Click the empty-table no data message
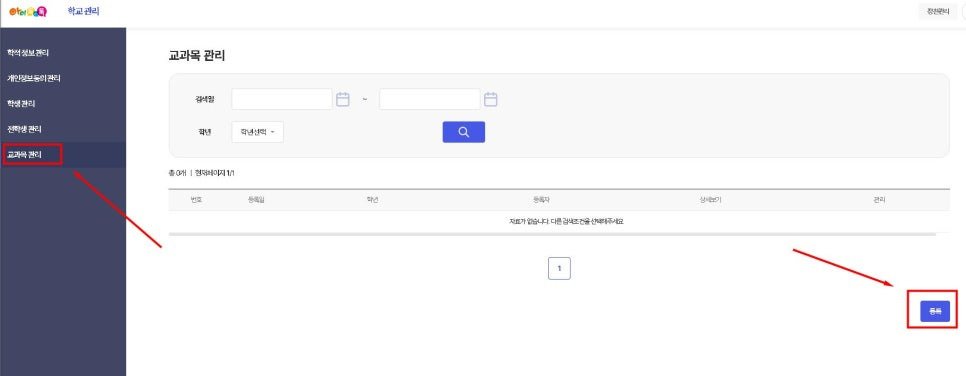 tap(566, 221)
